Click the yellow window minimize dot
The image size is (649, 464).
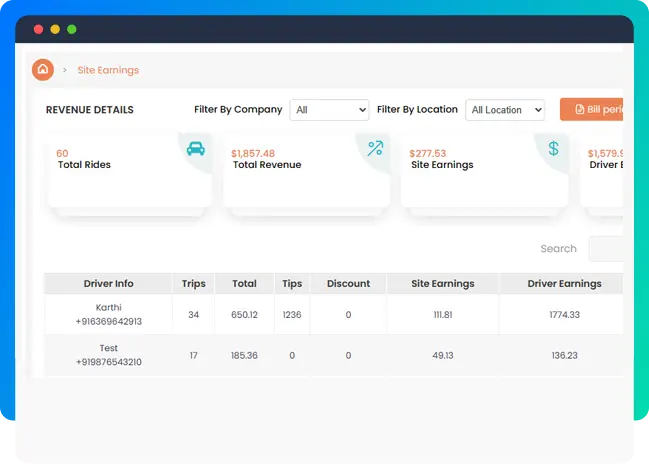point(55,30)
